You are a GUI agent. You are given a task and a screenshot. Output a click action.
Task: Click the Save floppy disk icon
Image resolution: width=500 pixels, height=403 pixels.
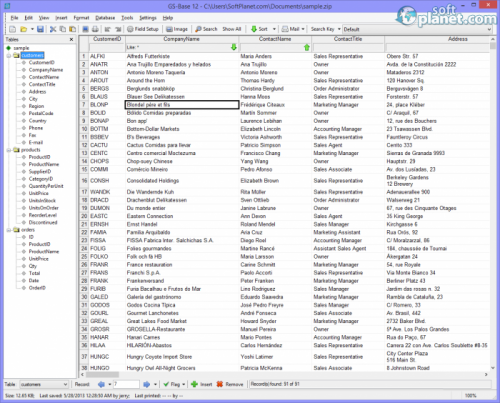click(40, 29)
